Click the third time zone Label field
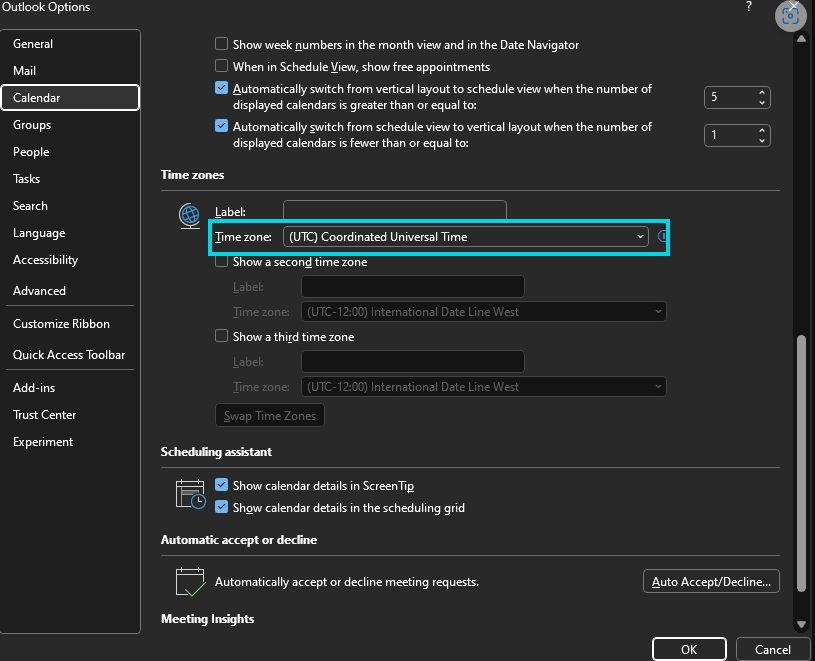Viewport: 815px width, 661px height. (413, 362)
